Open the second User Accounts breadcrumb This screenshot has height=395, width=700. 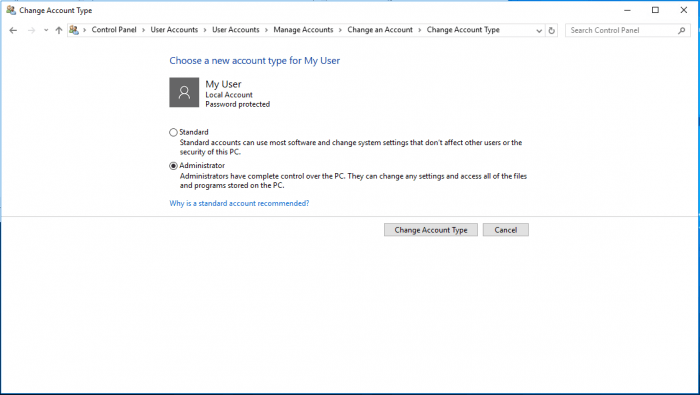click(236, 30)
